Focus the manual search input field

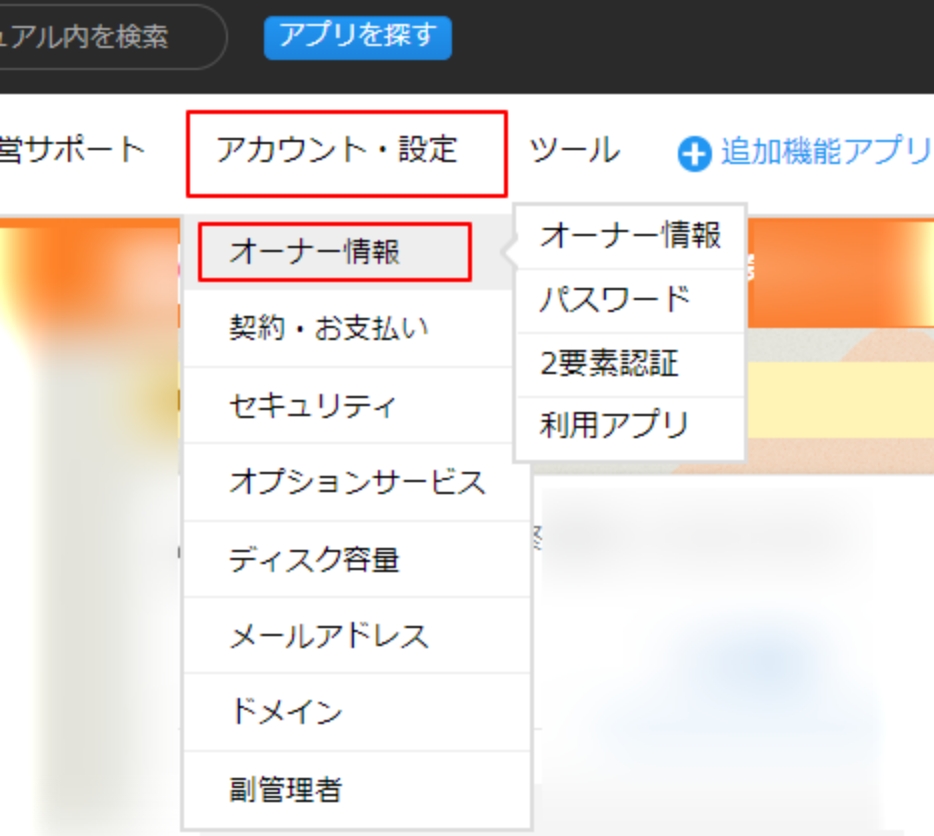click(x=100, y=37)
